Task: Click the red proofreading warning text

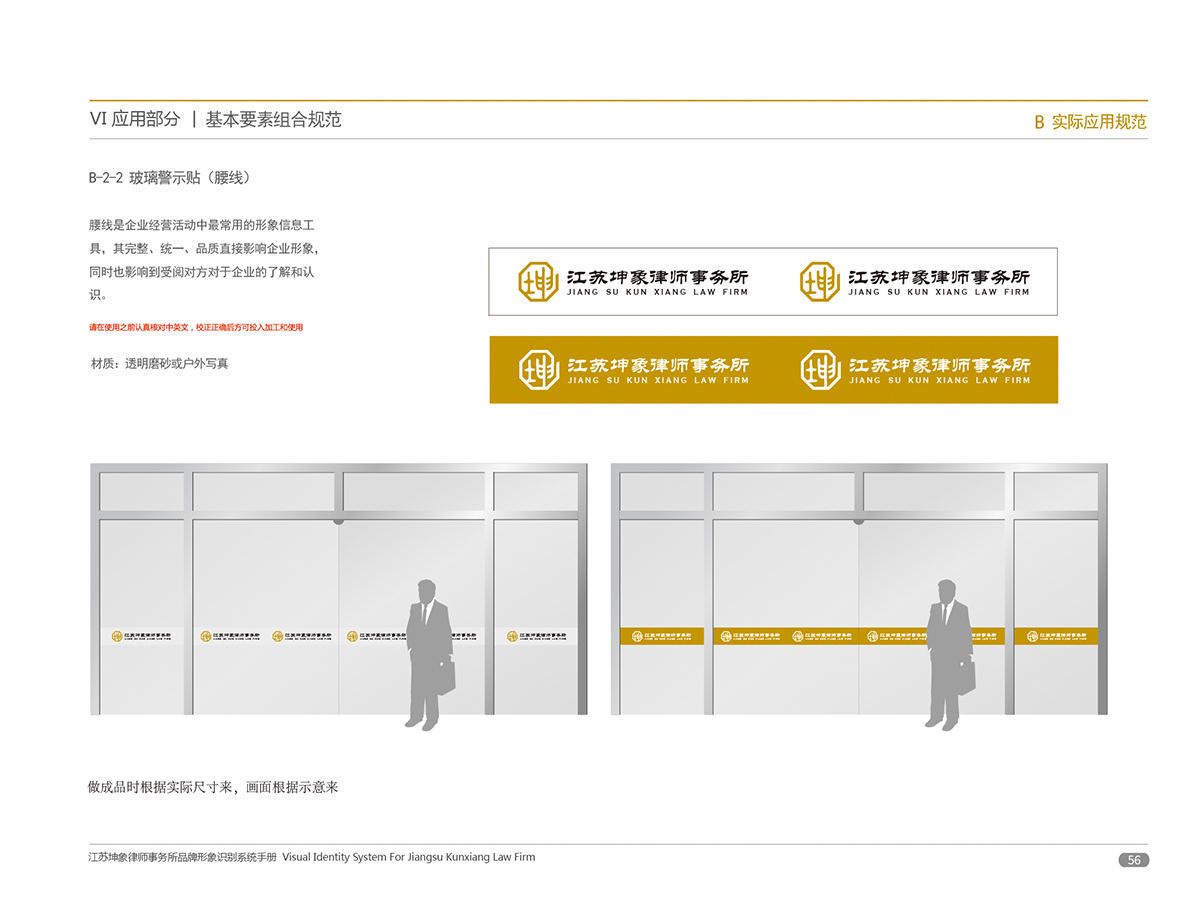Action: pyautogui.click(x=195, y=327)
